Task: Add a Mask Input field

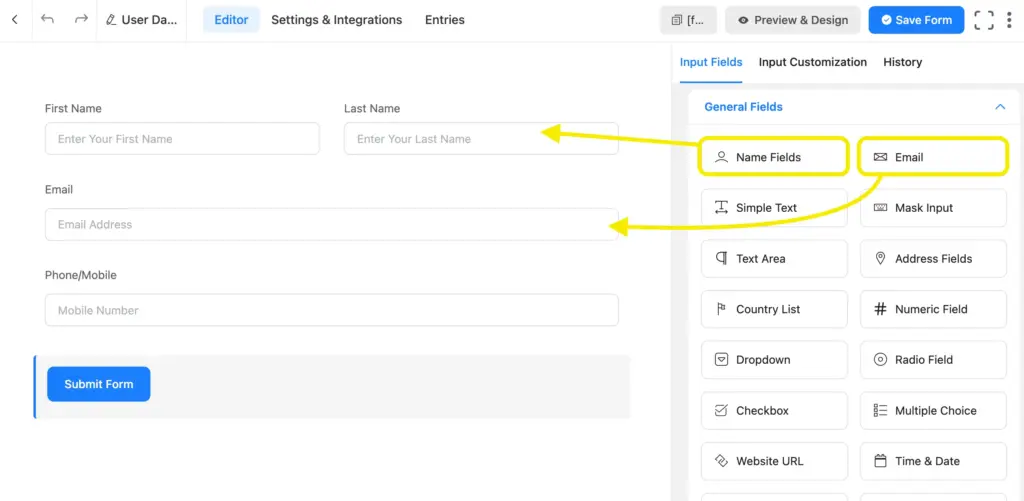Action: click(x=933, y=208)
